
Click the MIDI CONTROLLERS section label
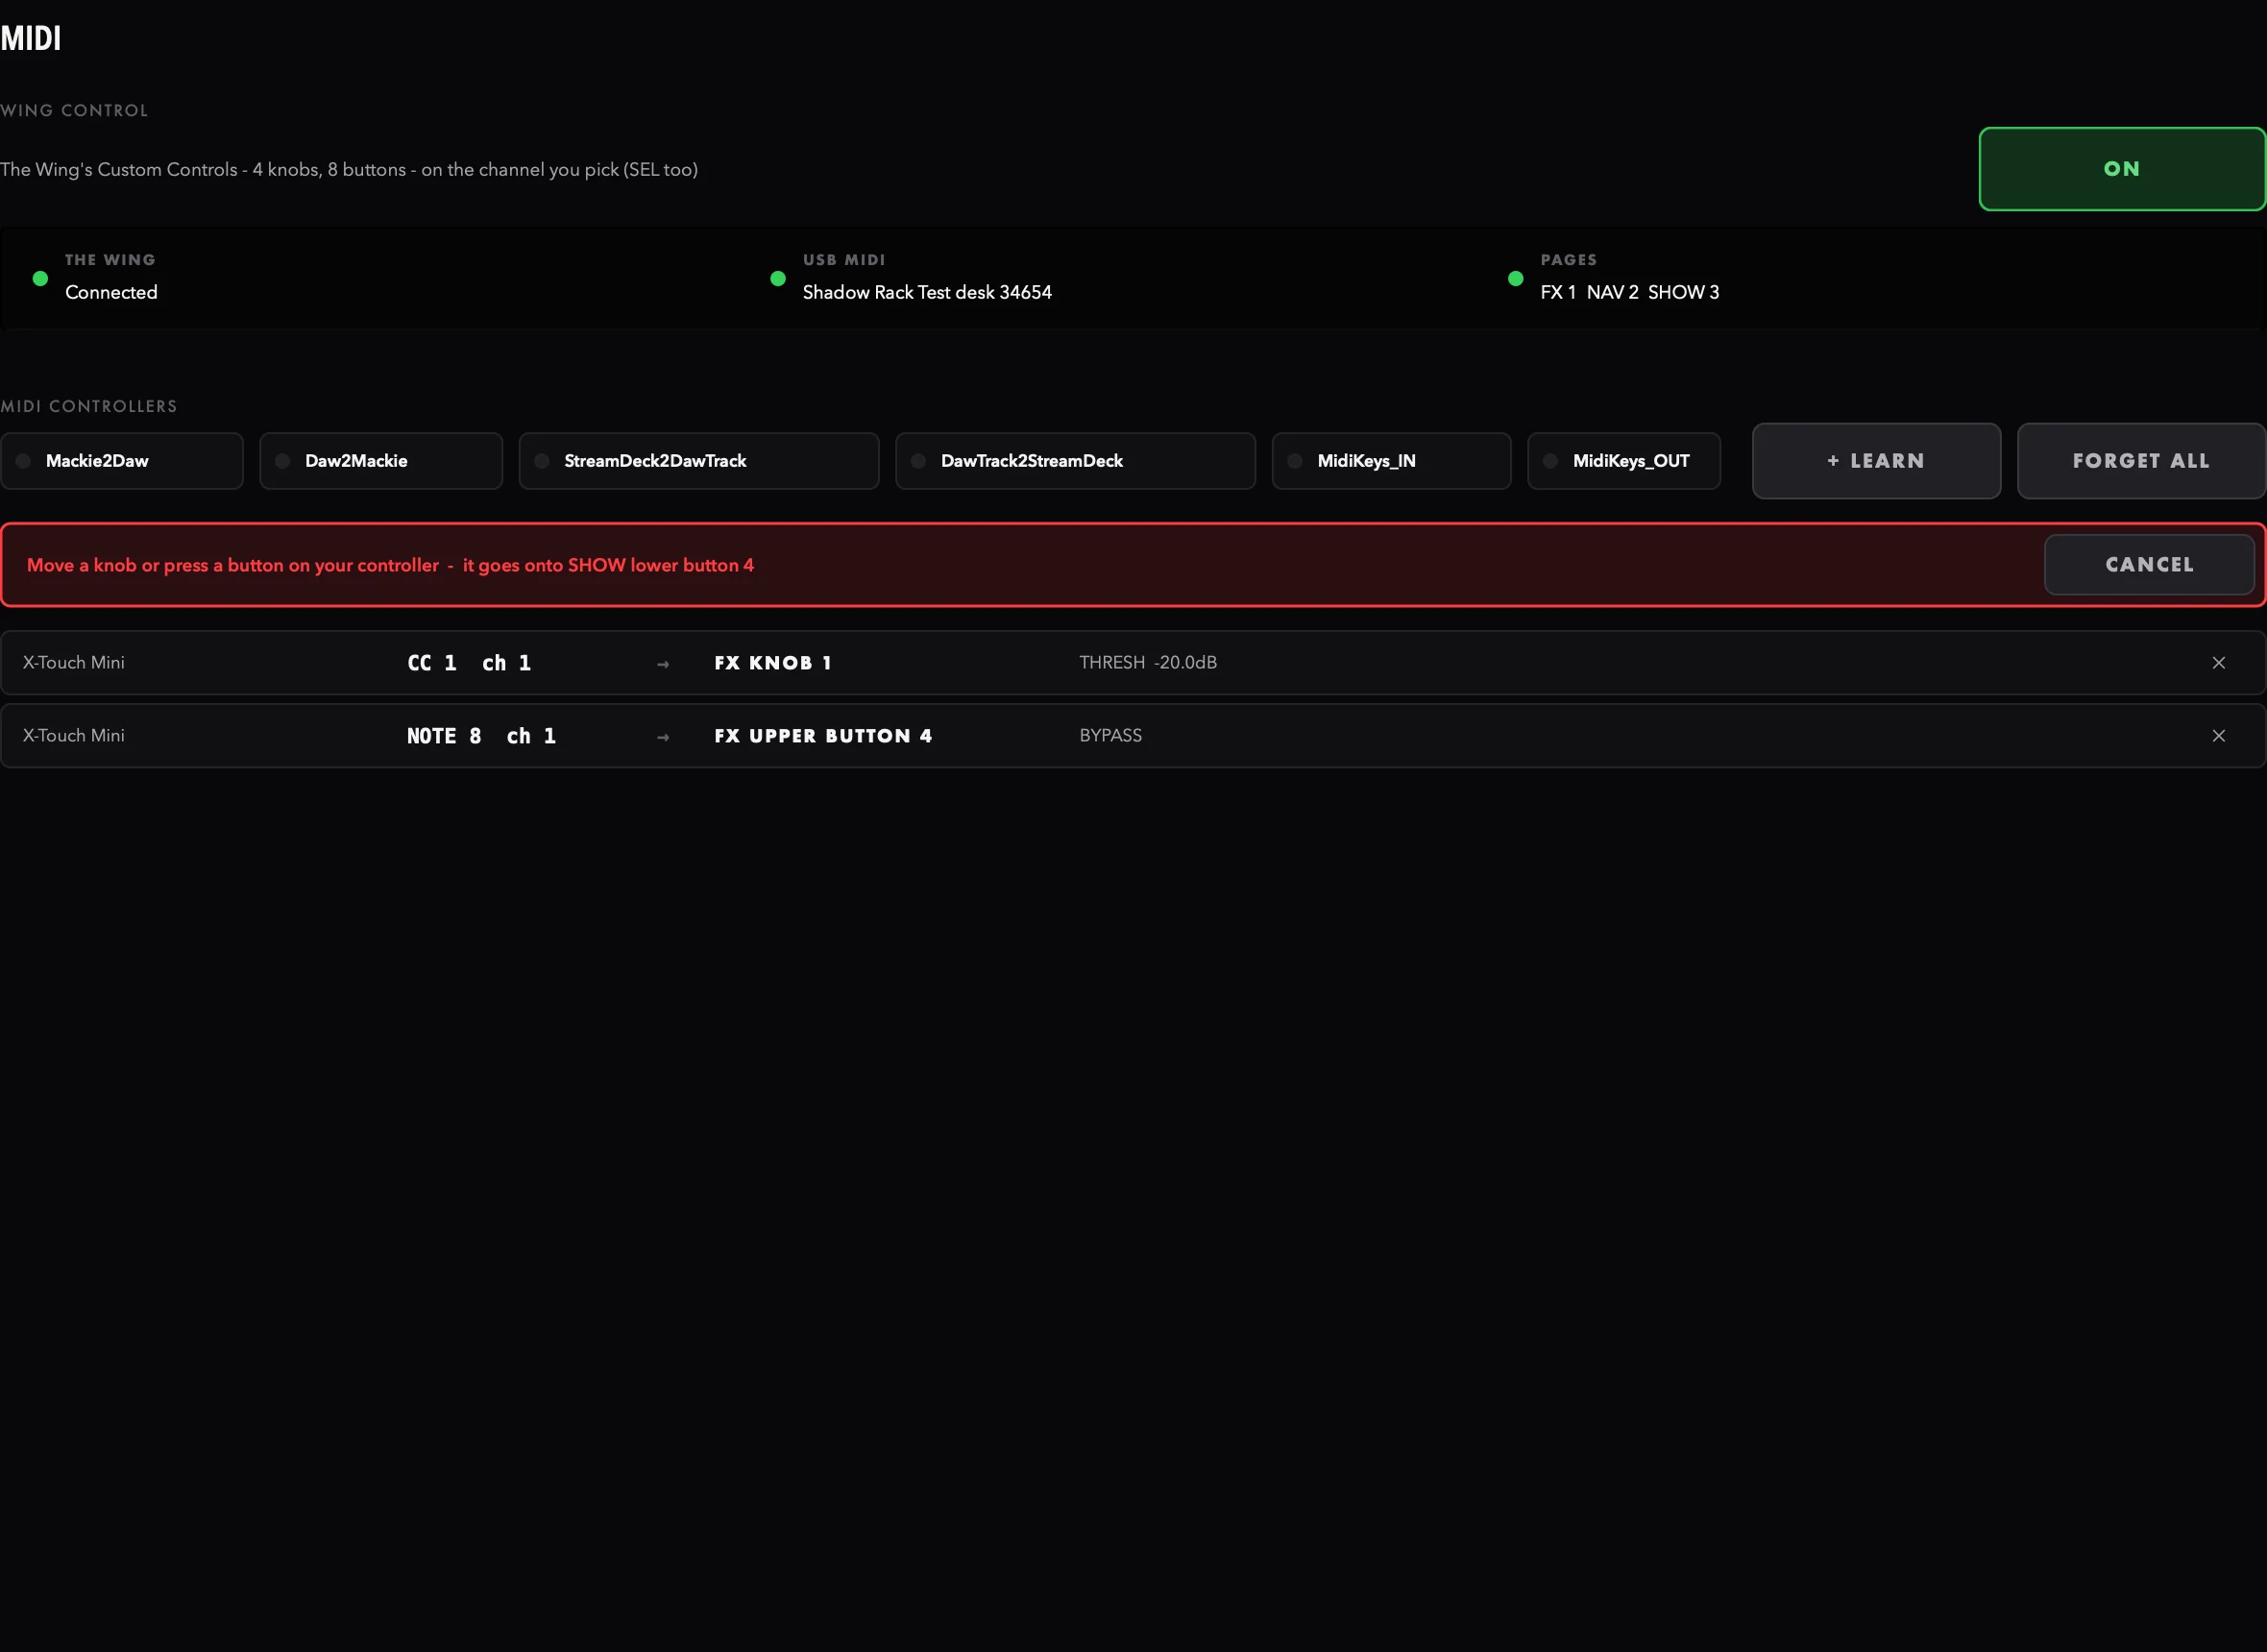[89, 406]
